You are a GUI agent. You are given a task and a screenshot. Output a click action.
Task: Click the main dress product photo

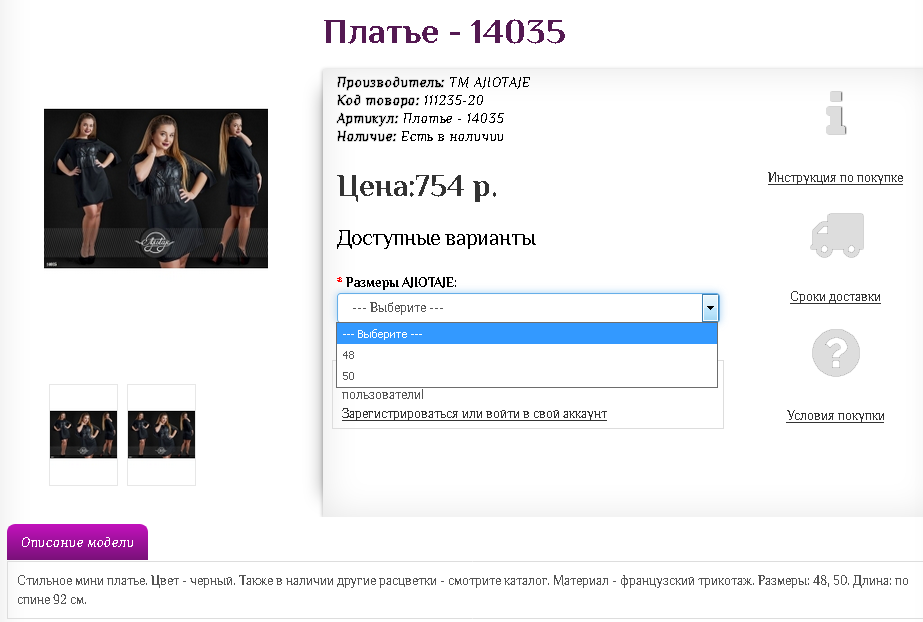point(156,188)
